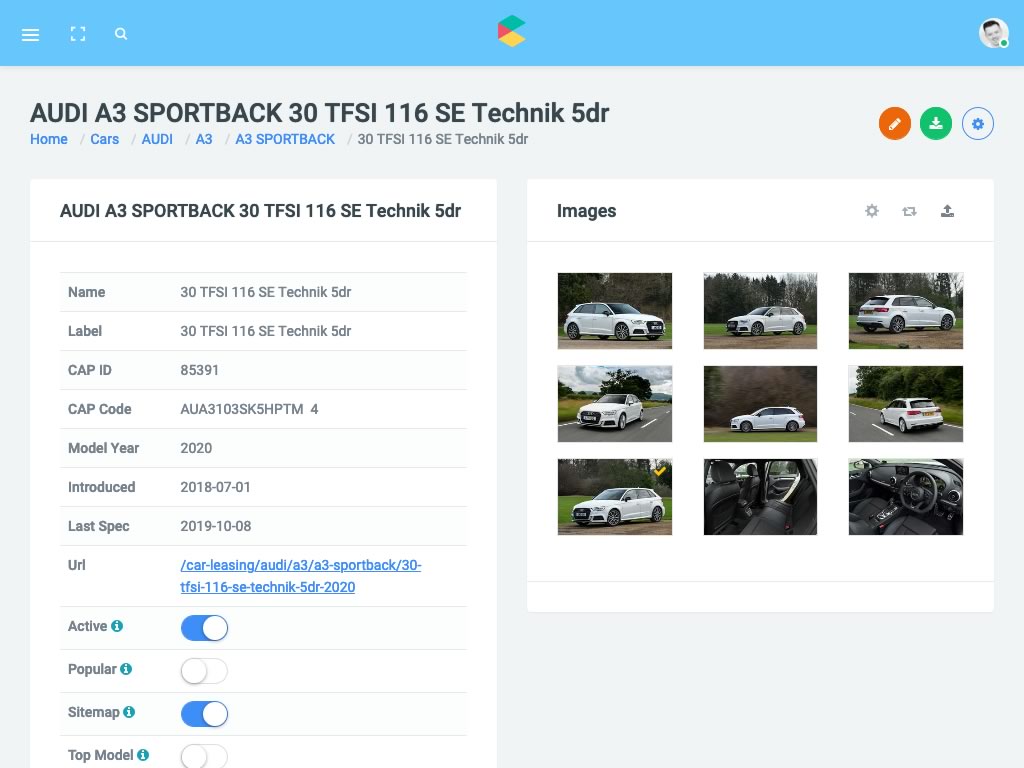Disable the Active toggle

tap(204, 628)
